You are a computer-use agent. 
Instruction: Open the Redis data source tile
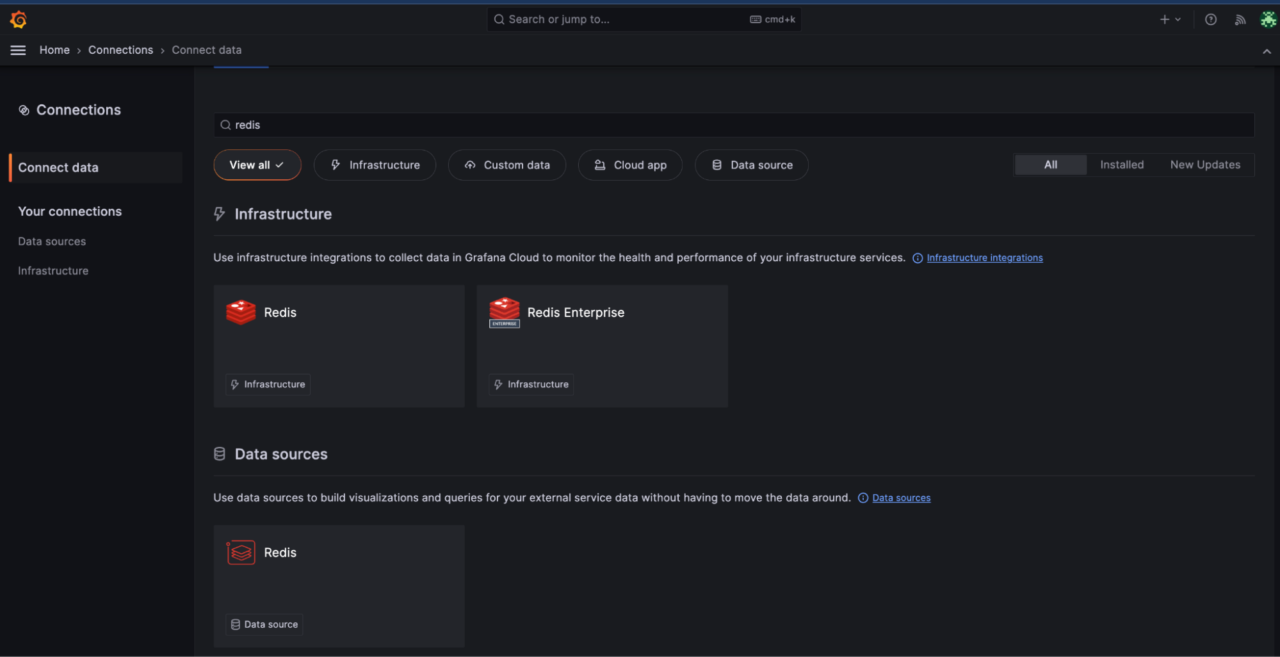(x=338, y=585)
